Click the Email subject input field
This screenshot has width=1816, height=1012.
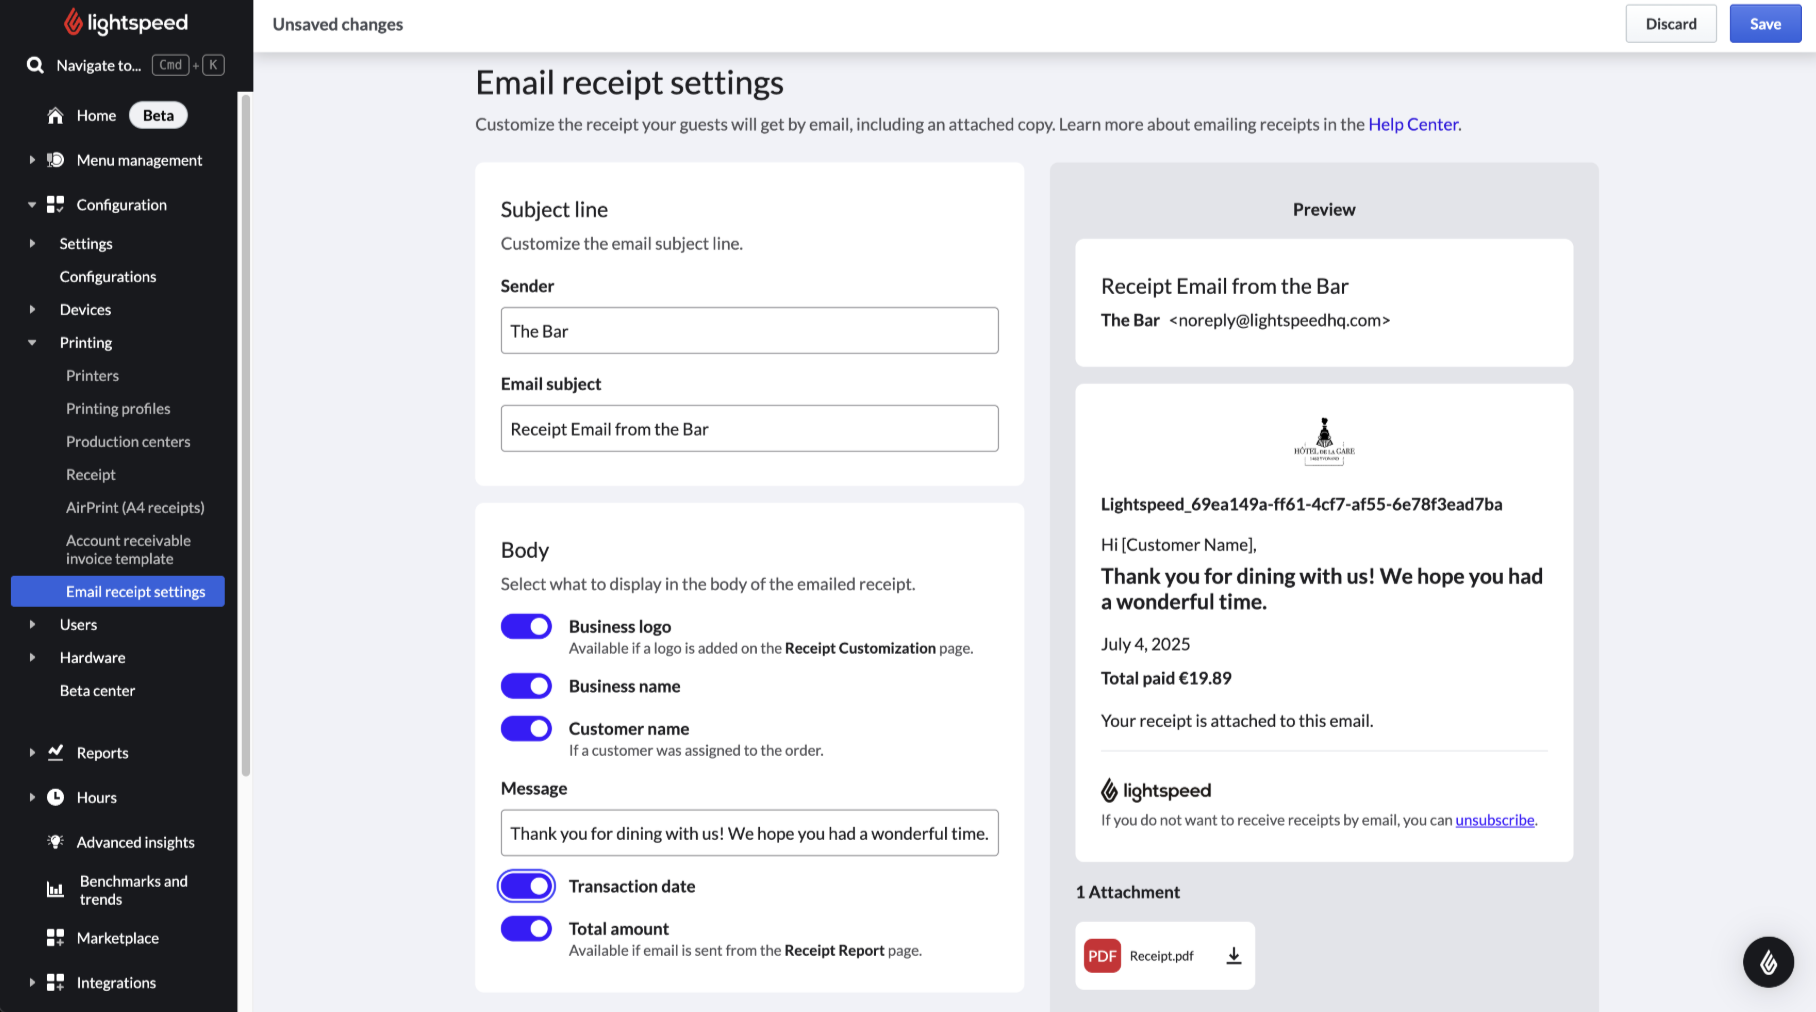point(749,429)
